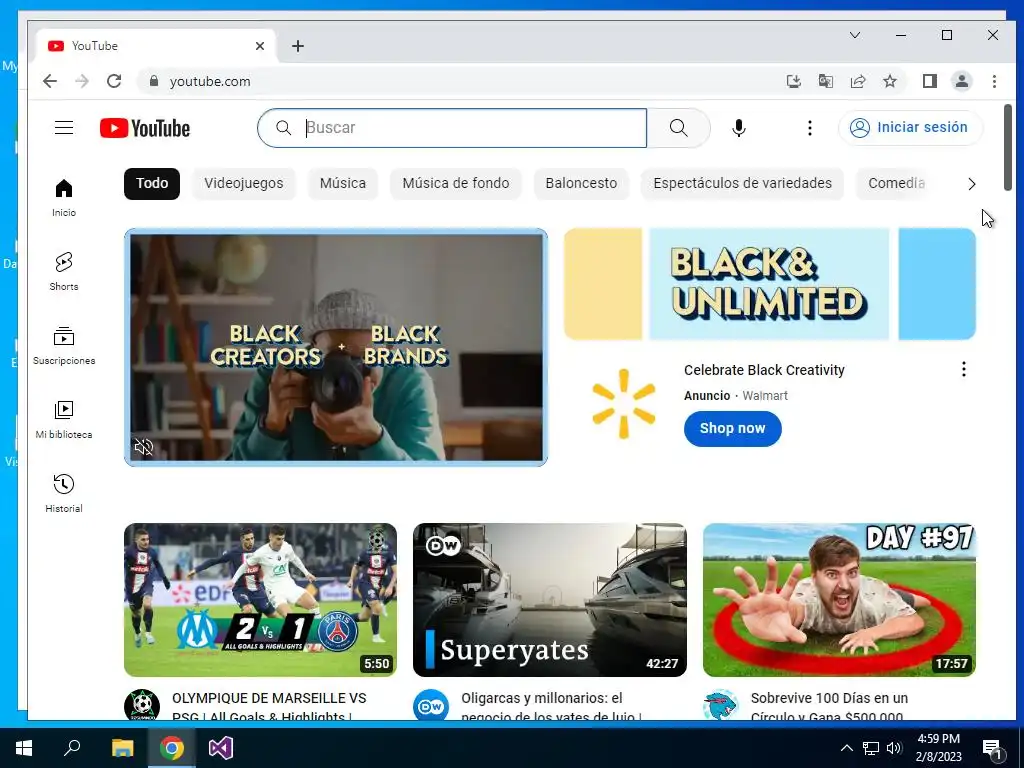Open the Superyates video thumbnail
The image size is (1024, 768).
point(550,600)
